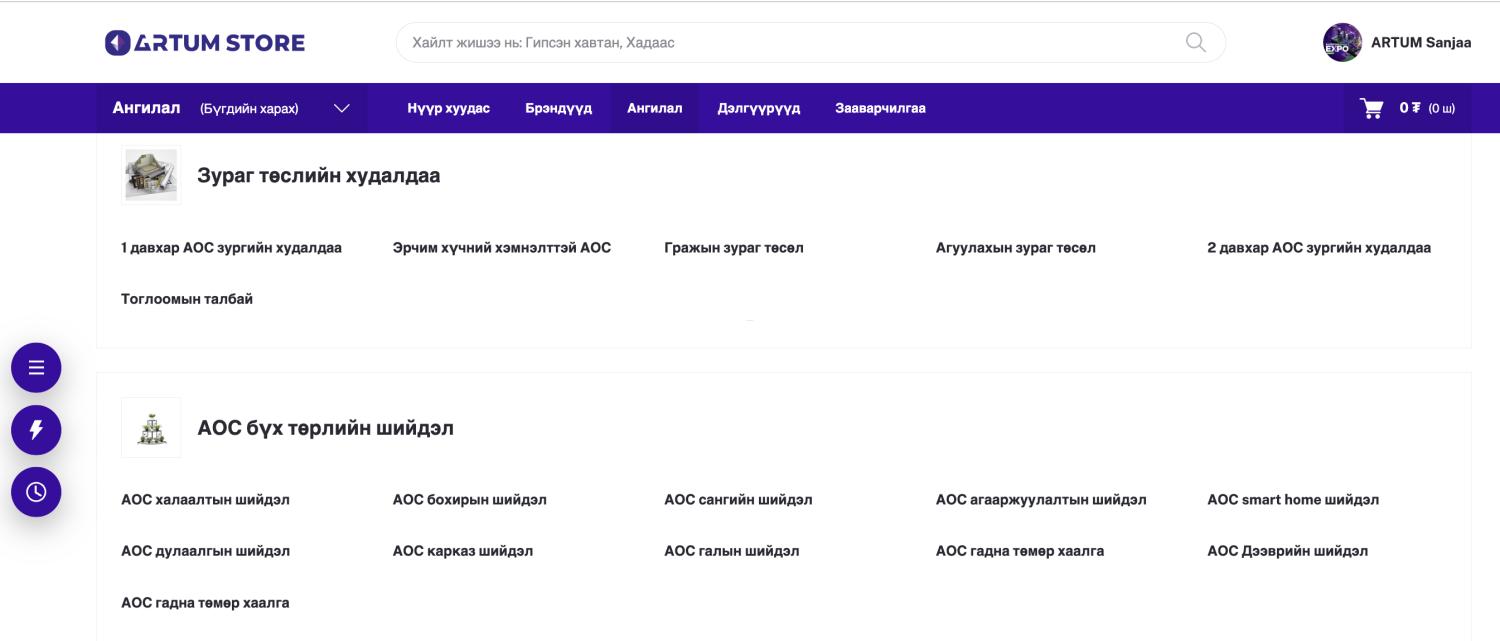The image size is (1500, 641).
Task: Select the АОС галын шийдэл link
Action: click(x=731, y=551)
